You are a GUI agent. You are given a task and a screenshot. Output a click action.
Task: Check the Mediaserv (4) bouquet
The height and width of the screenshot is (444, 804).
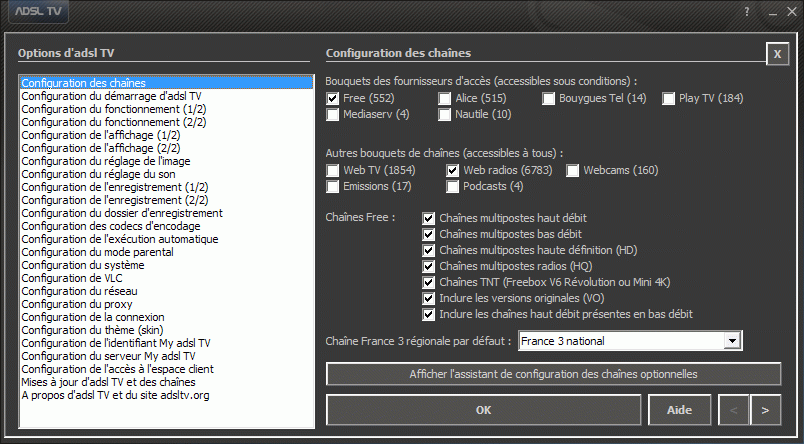point(332,114)
